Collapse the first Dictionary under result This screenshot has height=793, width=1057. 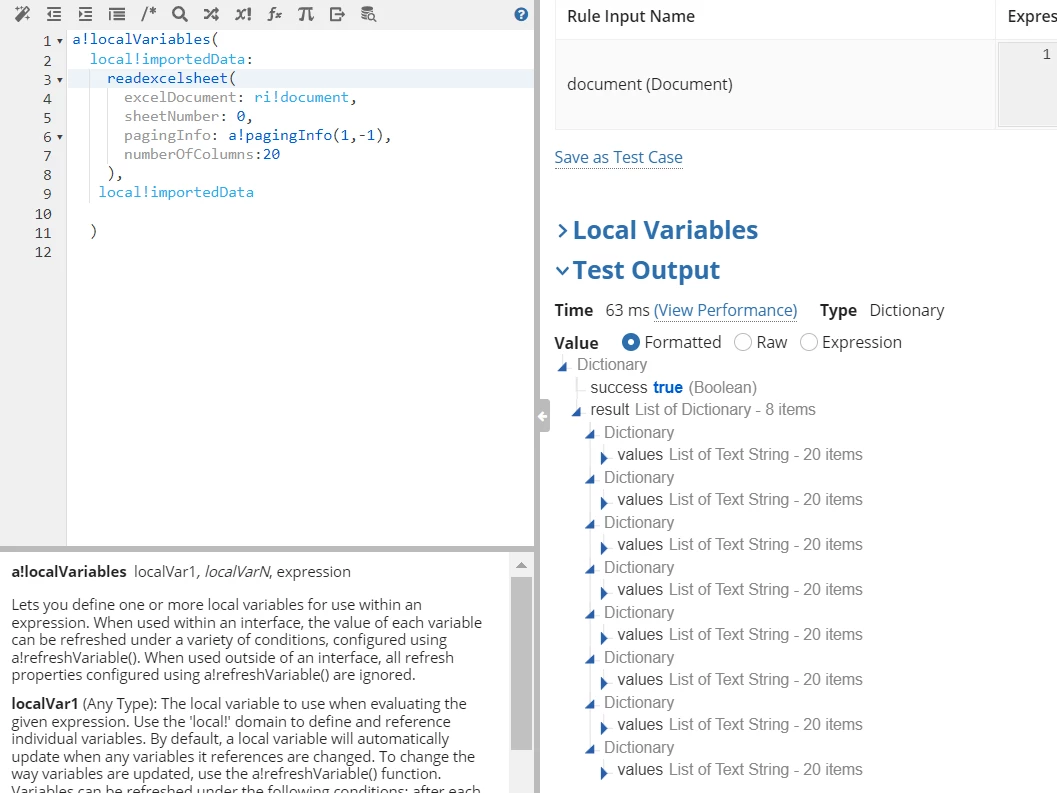pos(590,434)
